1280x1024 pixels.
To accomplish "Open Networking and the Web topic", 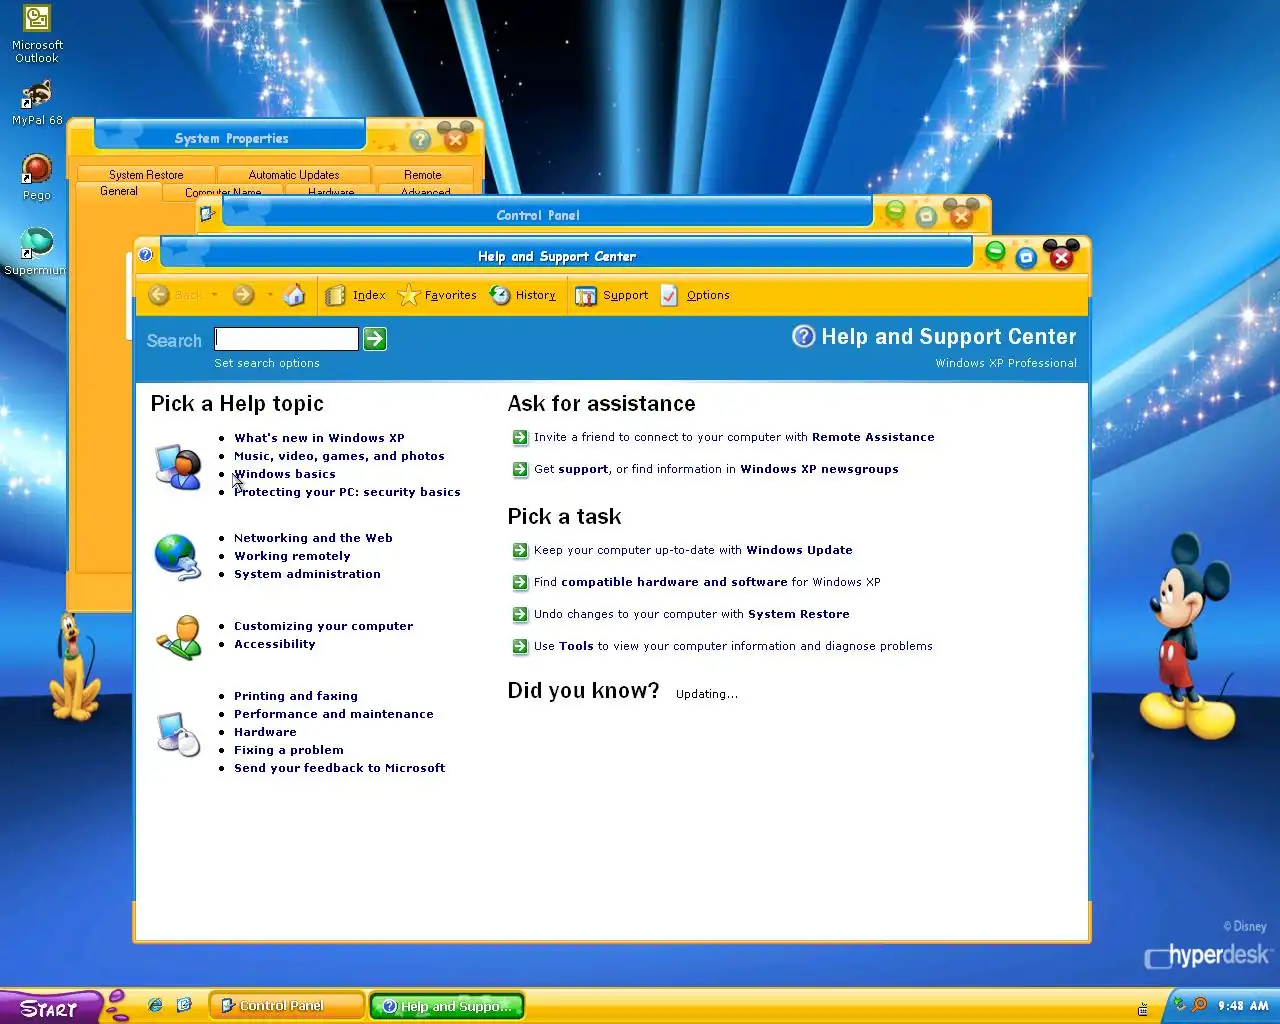I will (x=313, y=538).
